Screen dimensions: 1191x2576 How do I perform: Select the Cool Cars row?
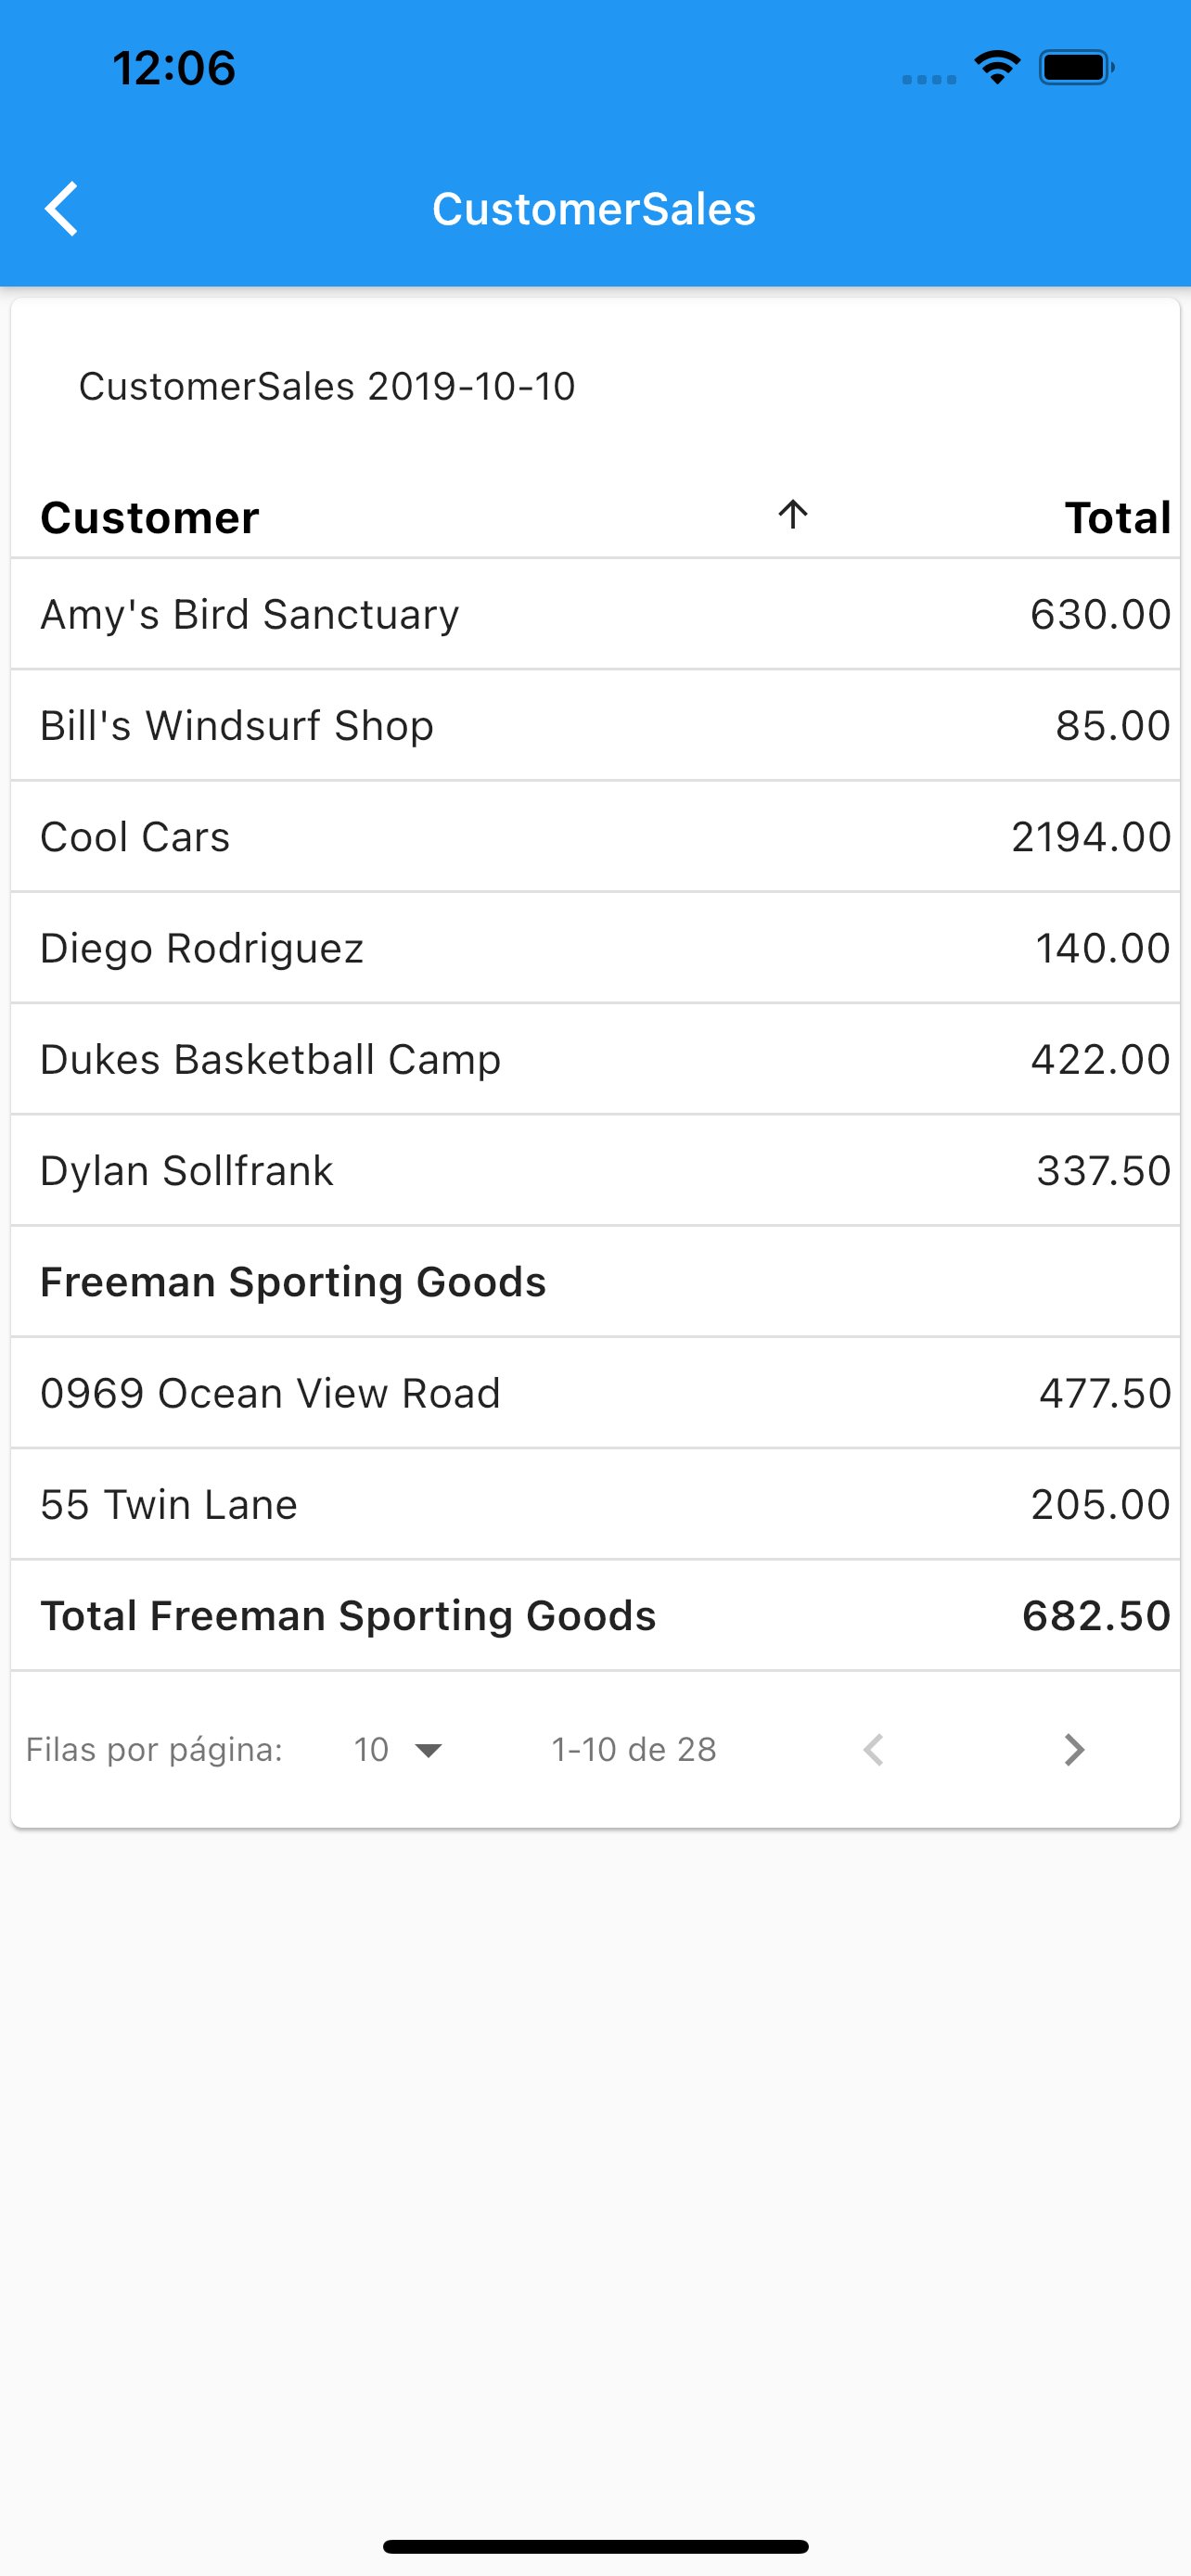click(x=595, y=836)
